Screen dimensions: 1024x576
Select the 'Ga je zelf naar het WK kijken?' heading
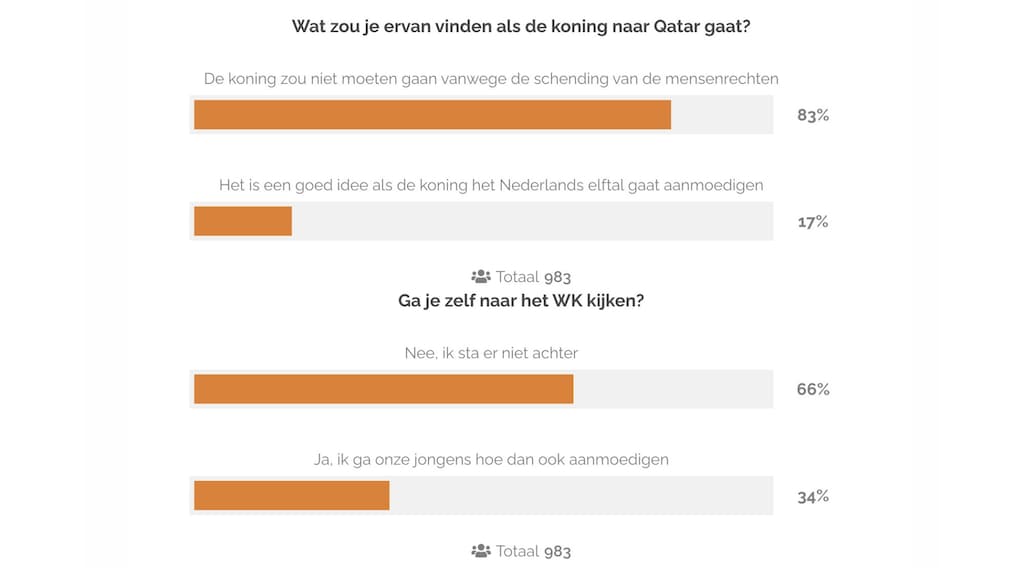[x=521, y=301]
